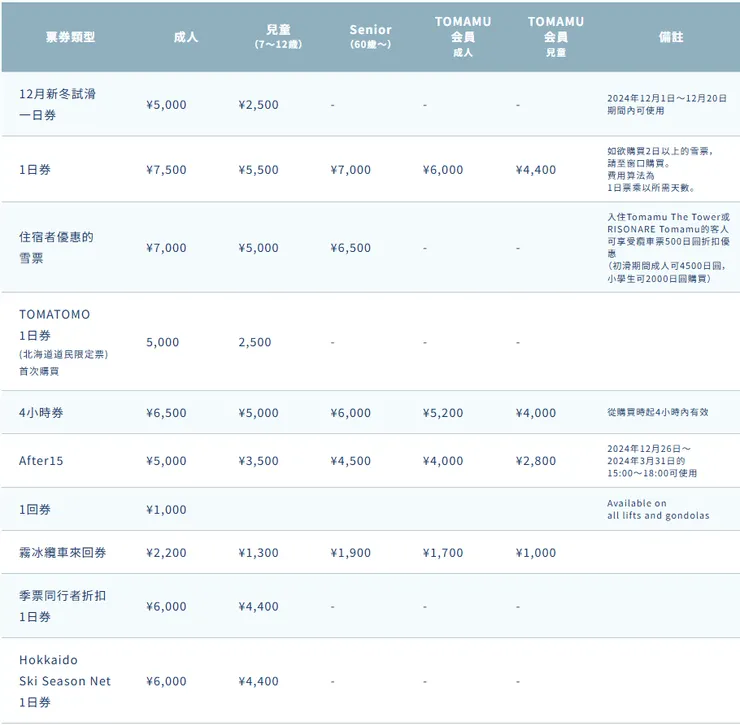
Task: Click ¥4,000 TOMAMU member adult After15 price
Action: [x=443, y=461]
